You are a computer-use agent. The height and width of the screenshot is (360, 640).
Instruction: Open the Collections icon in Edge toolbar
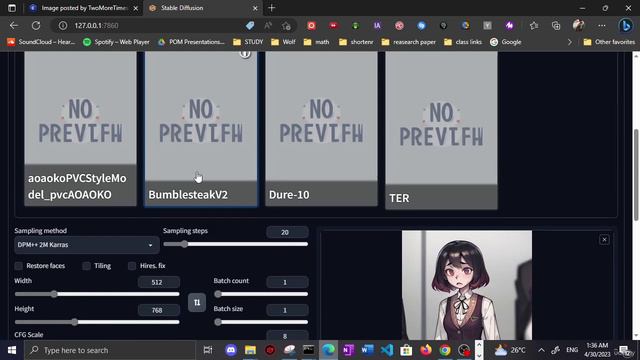[556, 25]
